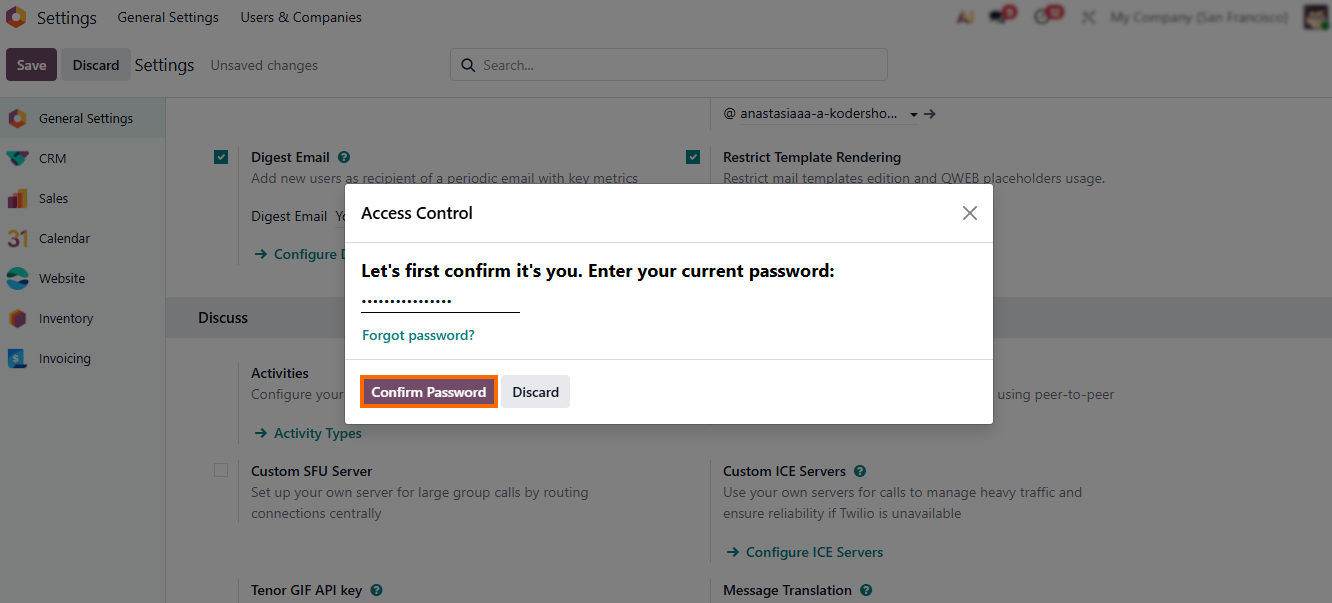Viewport: 1332px width, 603px height.
Task: Click the Confirm Password button
Action: click(428, 392)
